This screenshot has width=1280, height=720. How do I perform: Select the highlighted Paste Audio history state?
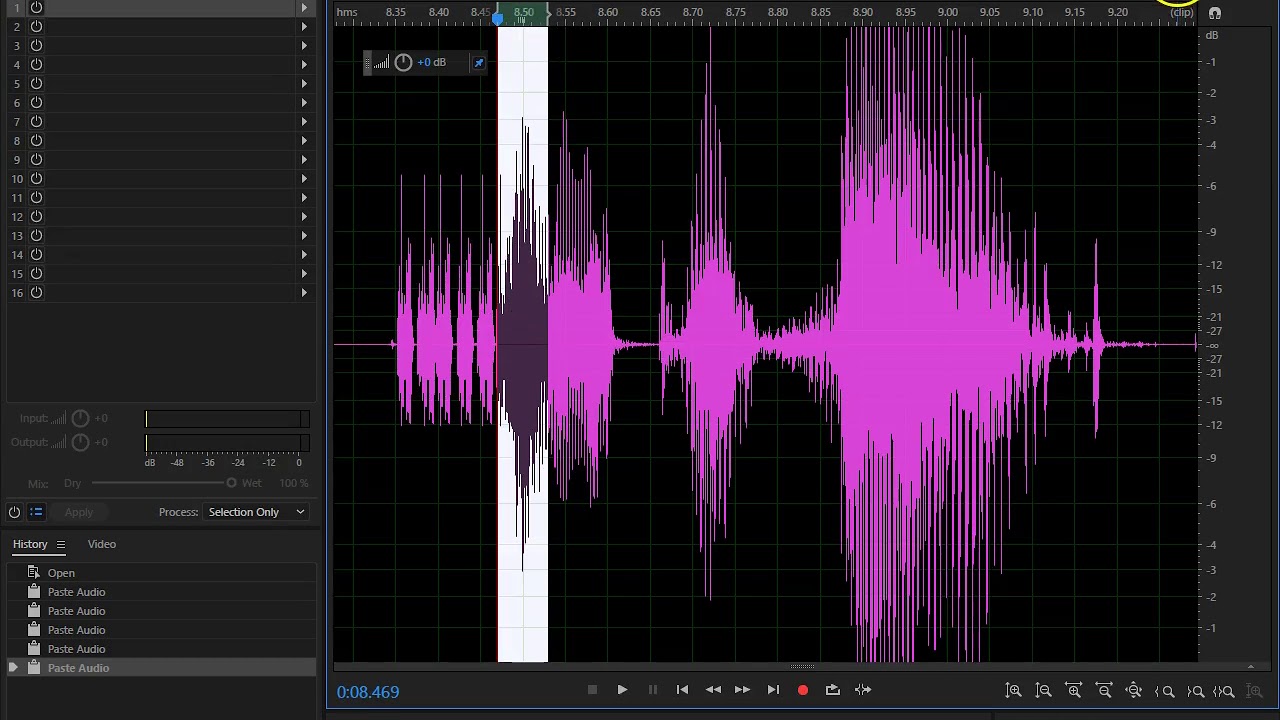[x=160, y=668]
